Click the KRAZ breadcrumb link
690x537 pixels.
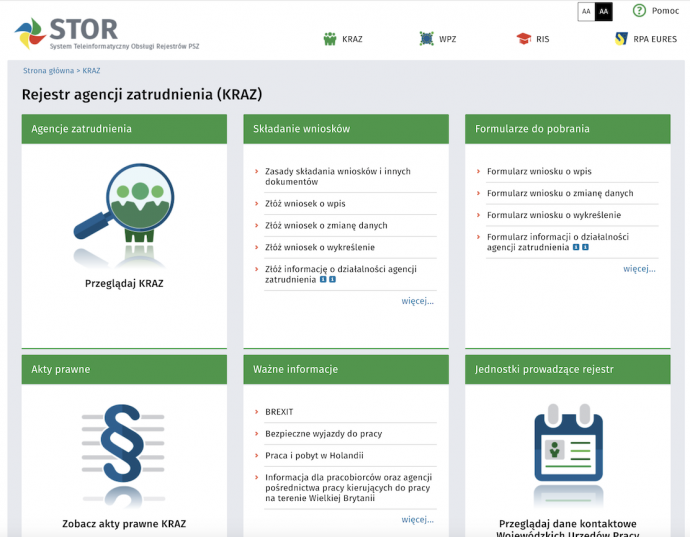(x=91, y=70)
